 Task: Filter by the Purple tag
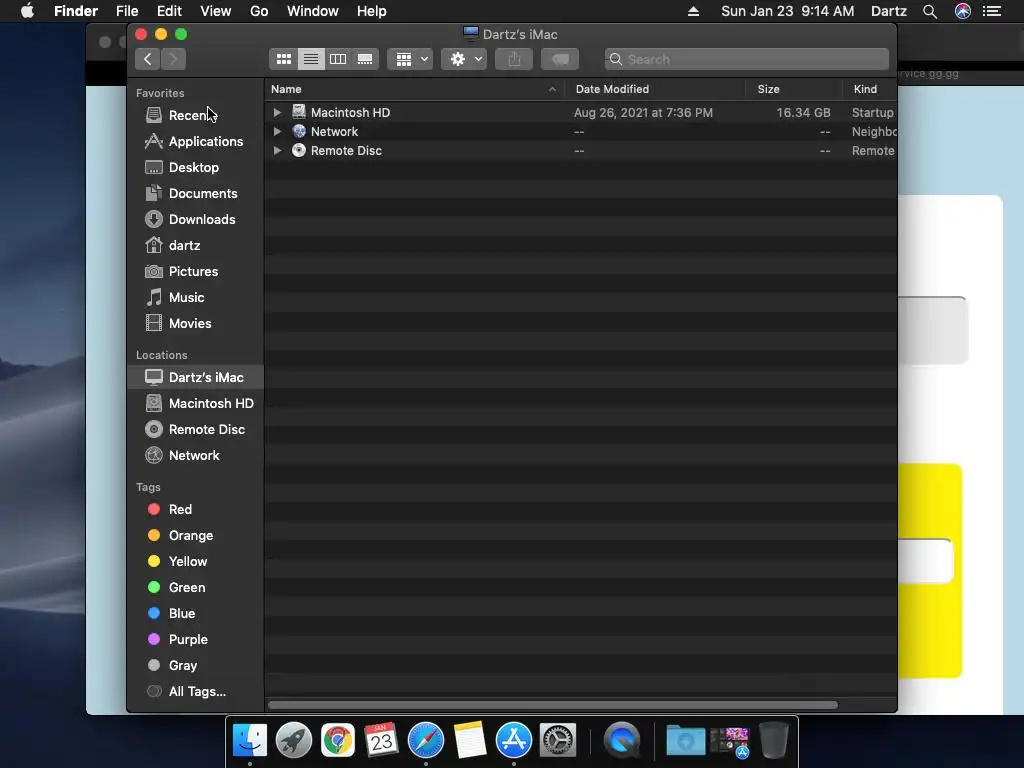(x=195, y=639)
